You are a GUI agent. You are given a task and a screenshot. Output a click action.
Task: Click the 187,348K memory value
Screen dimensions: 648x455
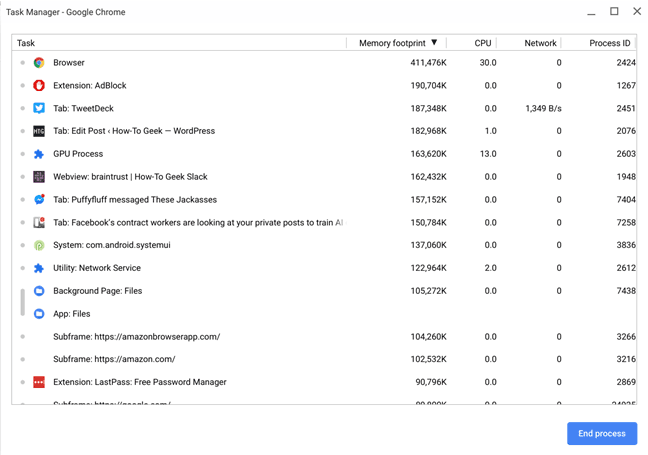point(428,108)
